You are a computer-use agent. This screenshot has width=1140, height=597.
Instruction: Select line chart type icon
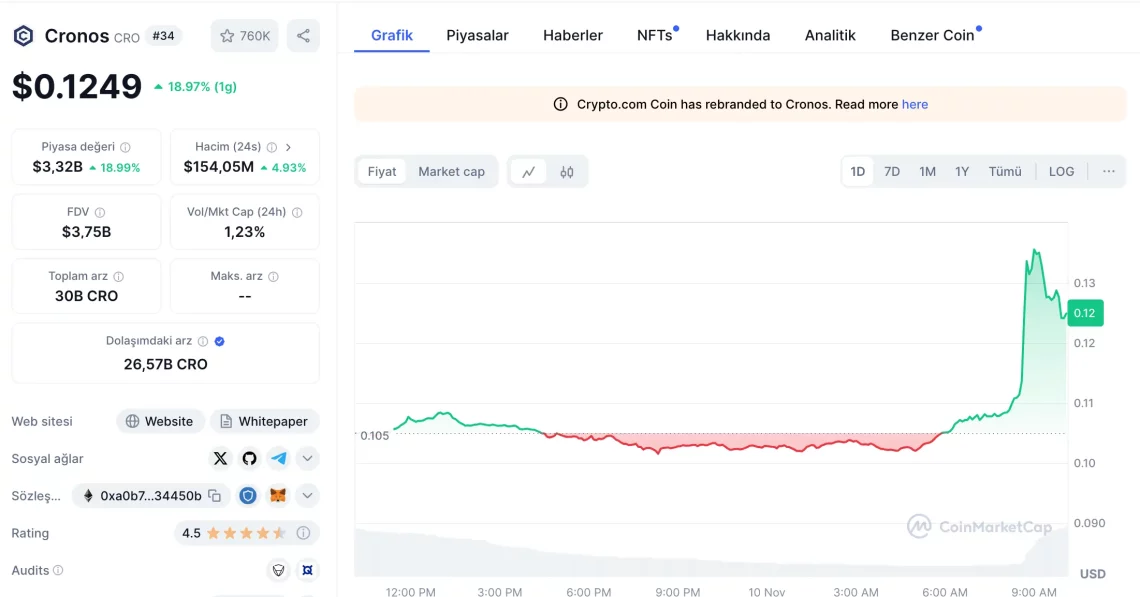pyautogui.click(x=529, y=172)
